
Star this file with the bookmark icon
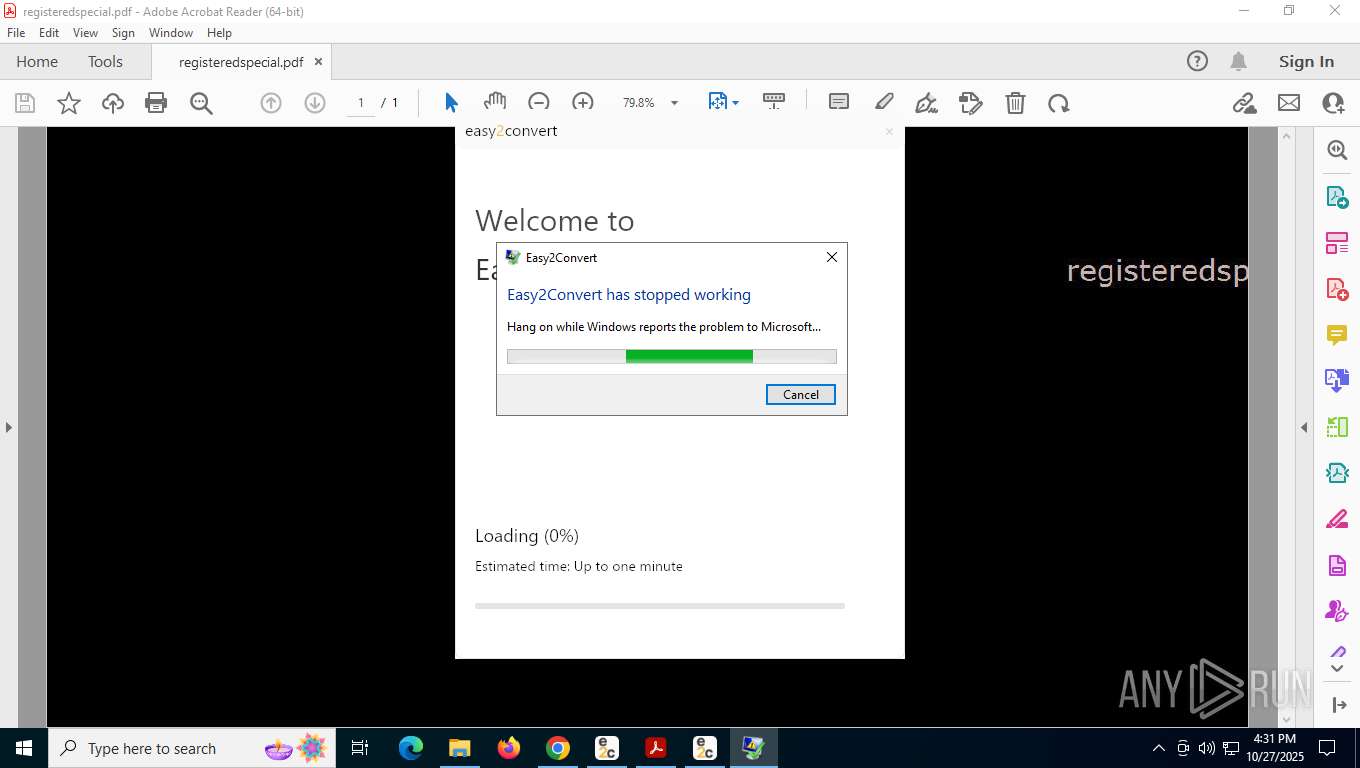point(69,103)
